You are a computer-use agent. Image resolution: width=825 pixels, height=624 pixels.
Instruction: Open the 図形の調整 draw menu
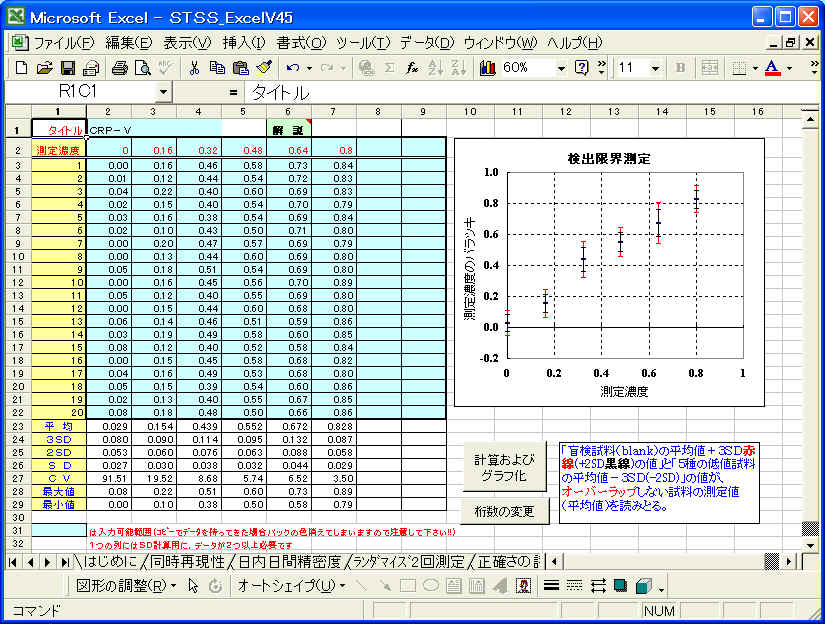click(x=126, y=586)
